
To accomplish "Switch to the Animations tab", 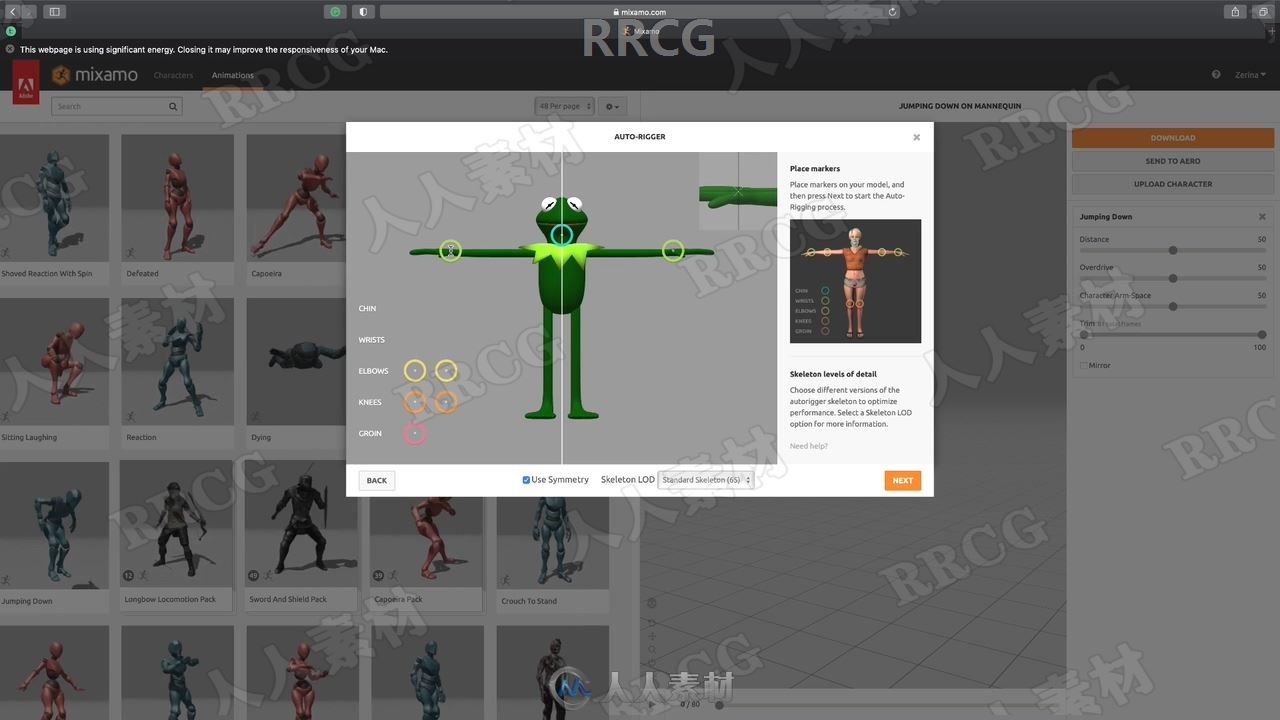I will 232,75.
